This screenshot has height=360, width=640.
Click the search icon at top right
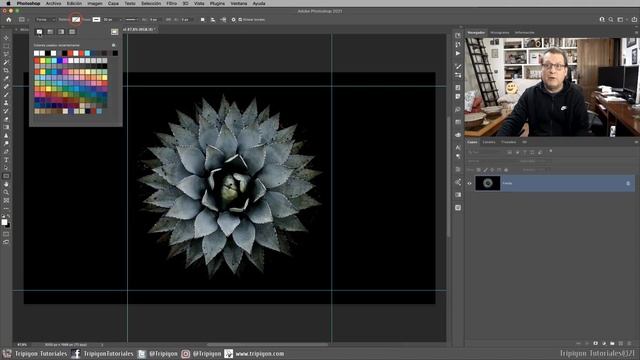click(611, 20)
